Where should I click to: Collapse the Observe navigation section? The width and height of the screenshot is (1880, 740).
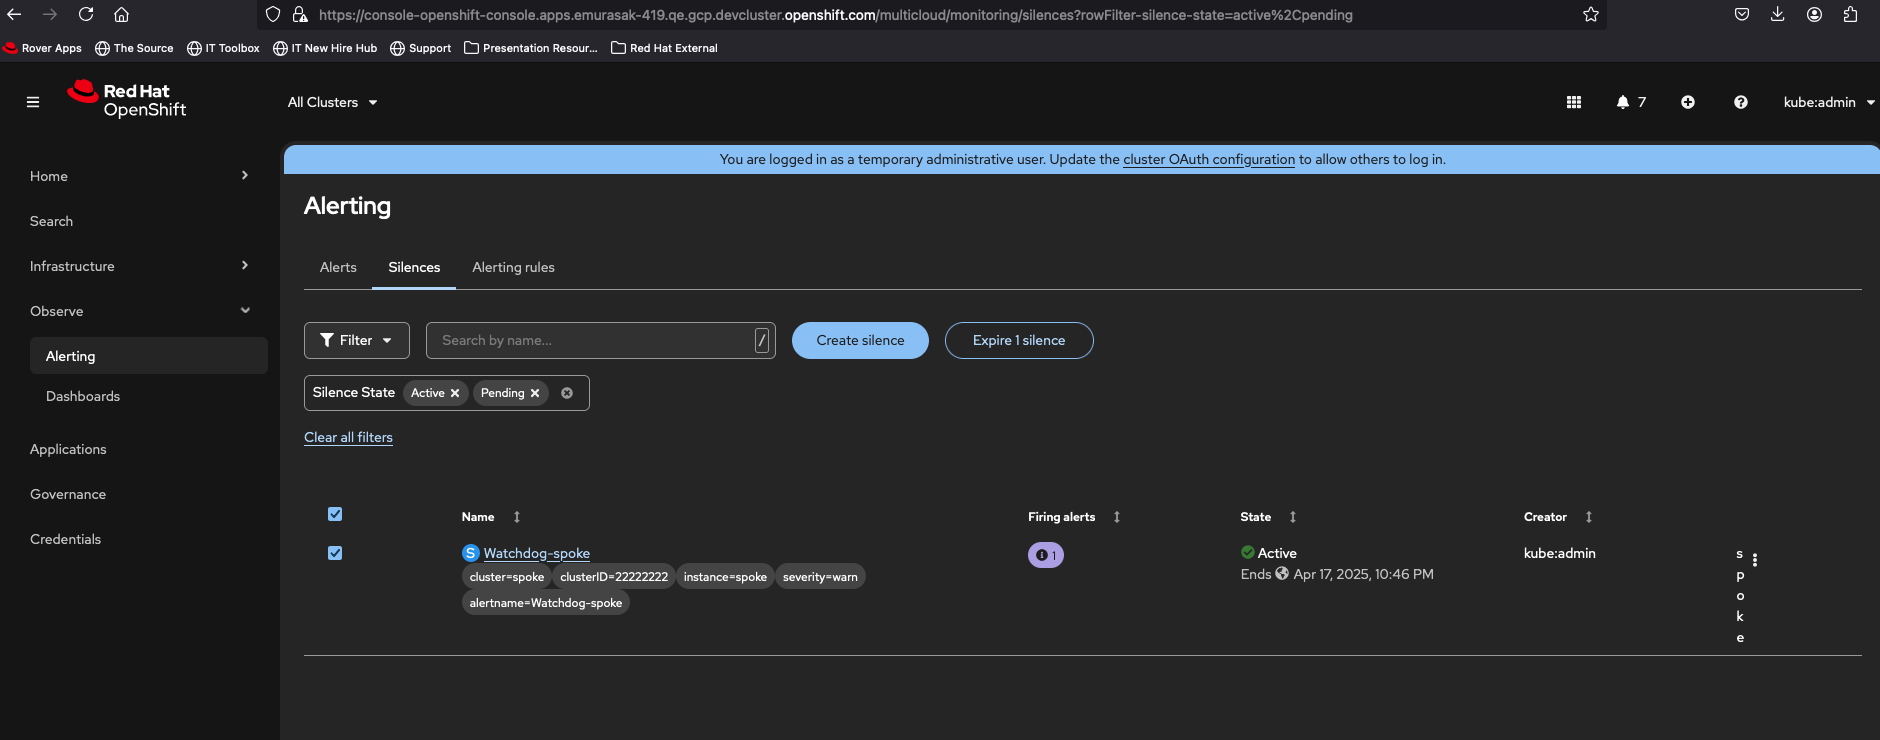[140, 311]
